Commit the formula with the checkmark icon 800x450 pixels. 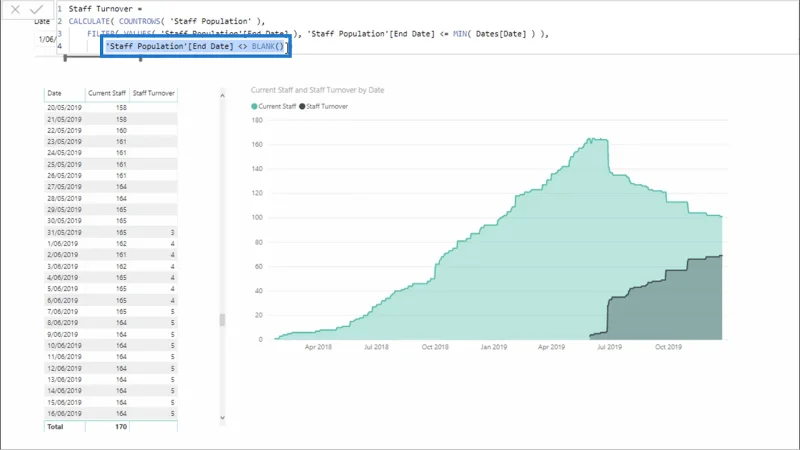pyautogui.click(x=36, y=9)
